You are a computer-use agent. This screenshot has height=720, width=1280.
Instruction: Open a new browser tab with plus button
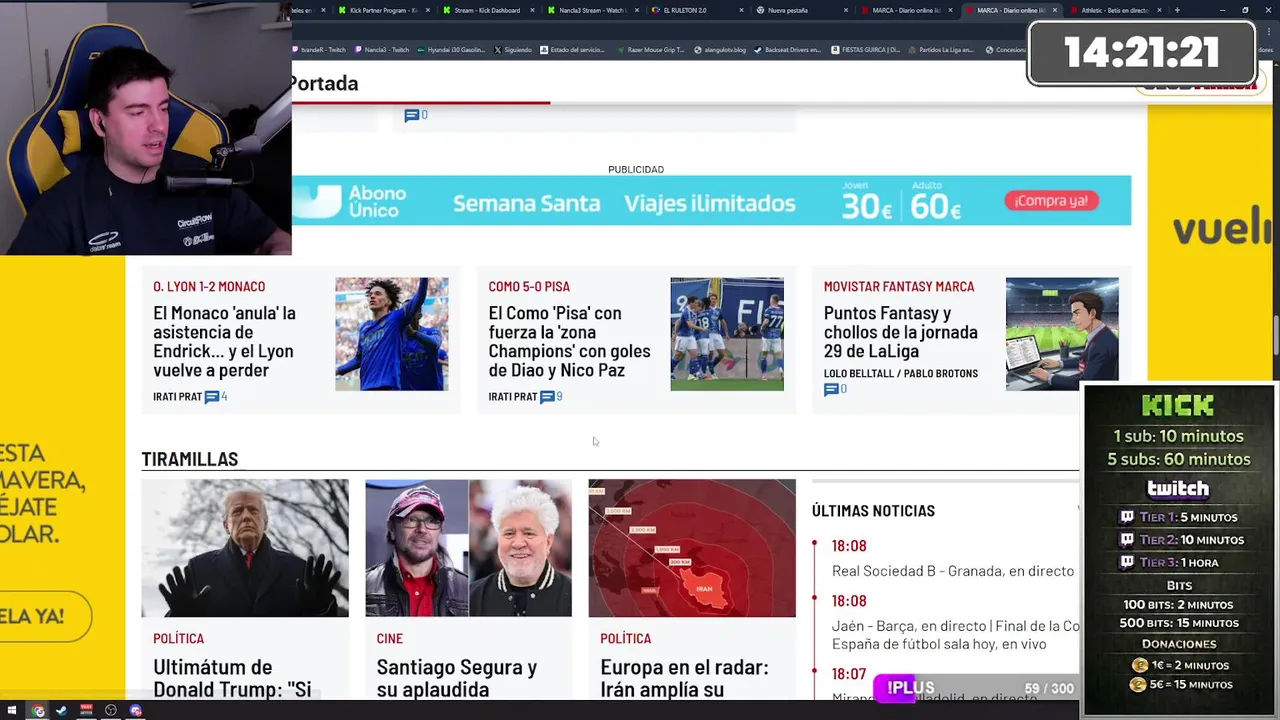pyautogui.click(x=1177, y=10)
